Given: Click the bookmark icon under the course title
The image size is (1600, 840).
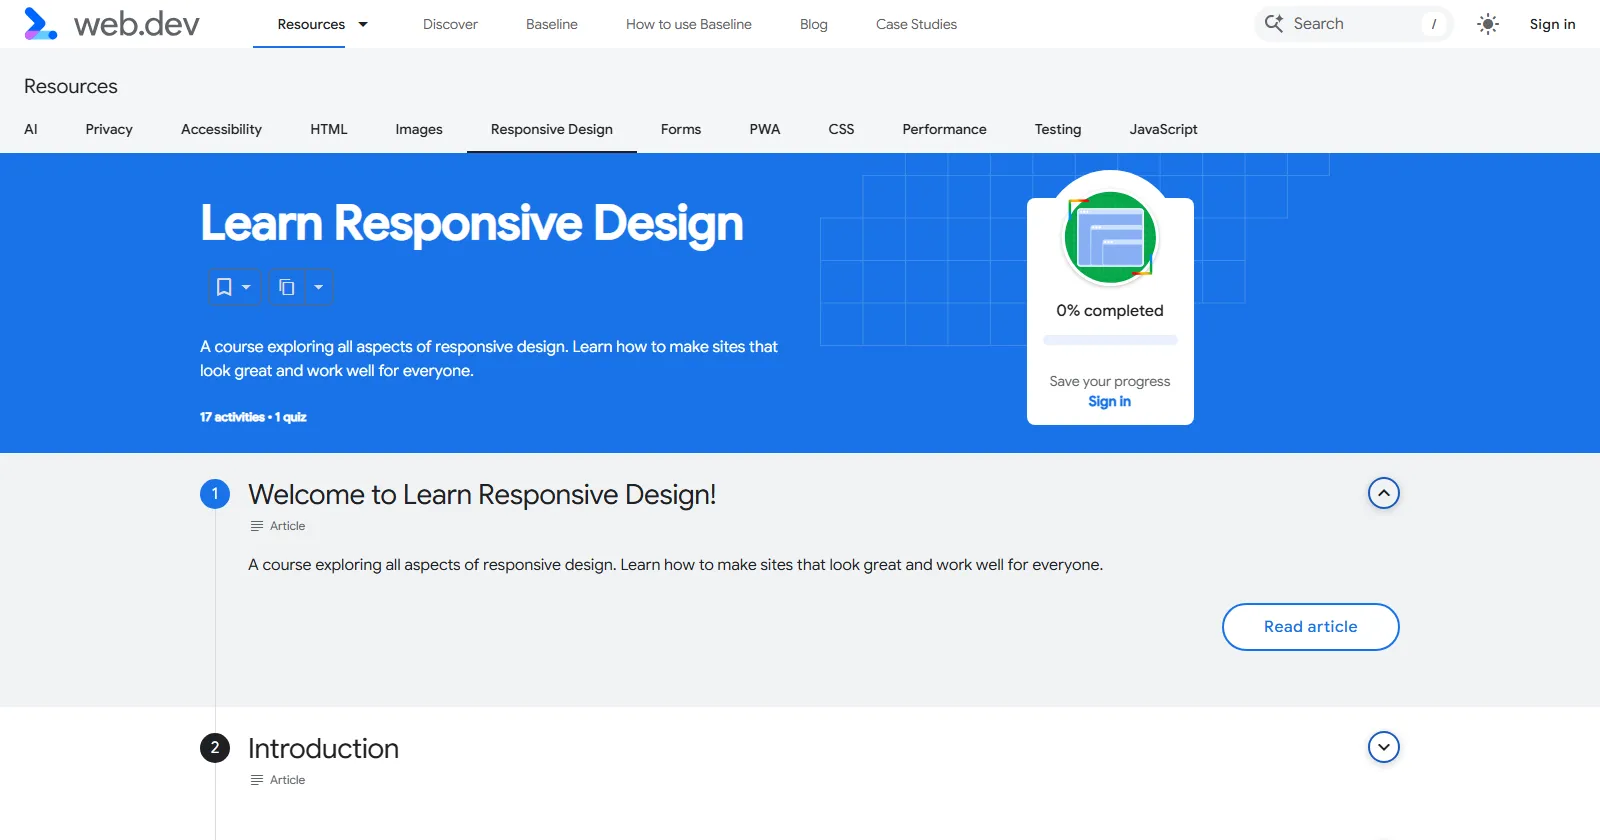Looking at the screenshot, I should pos(225,287).
